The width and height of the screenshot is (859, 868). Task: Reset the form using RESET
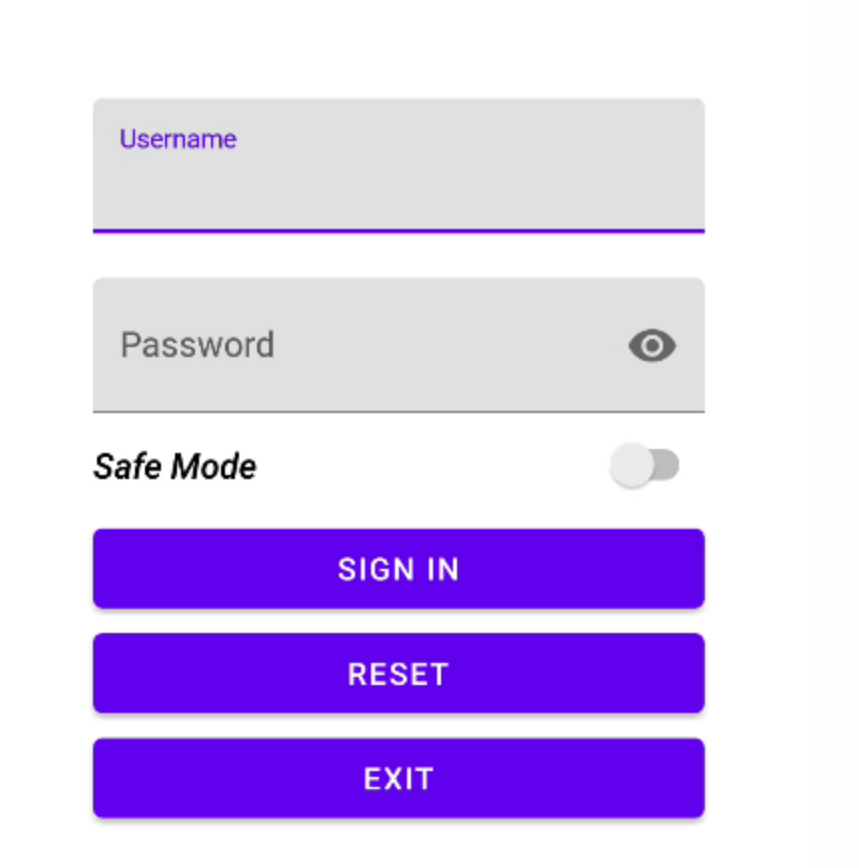[x=399, y=673]
